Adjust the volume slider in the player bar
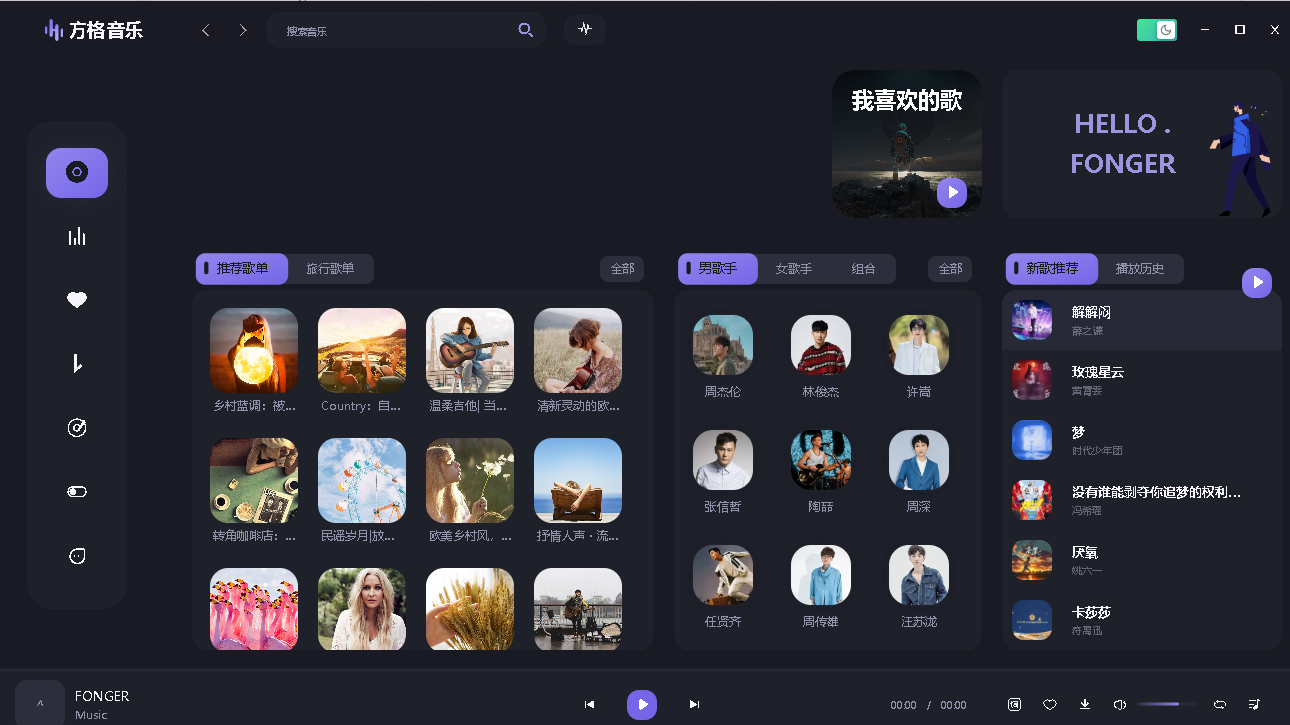 tap(1165, 704)
